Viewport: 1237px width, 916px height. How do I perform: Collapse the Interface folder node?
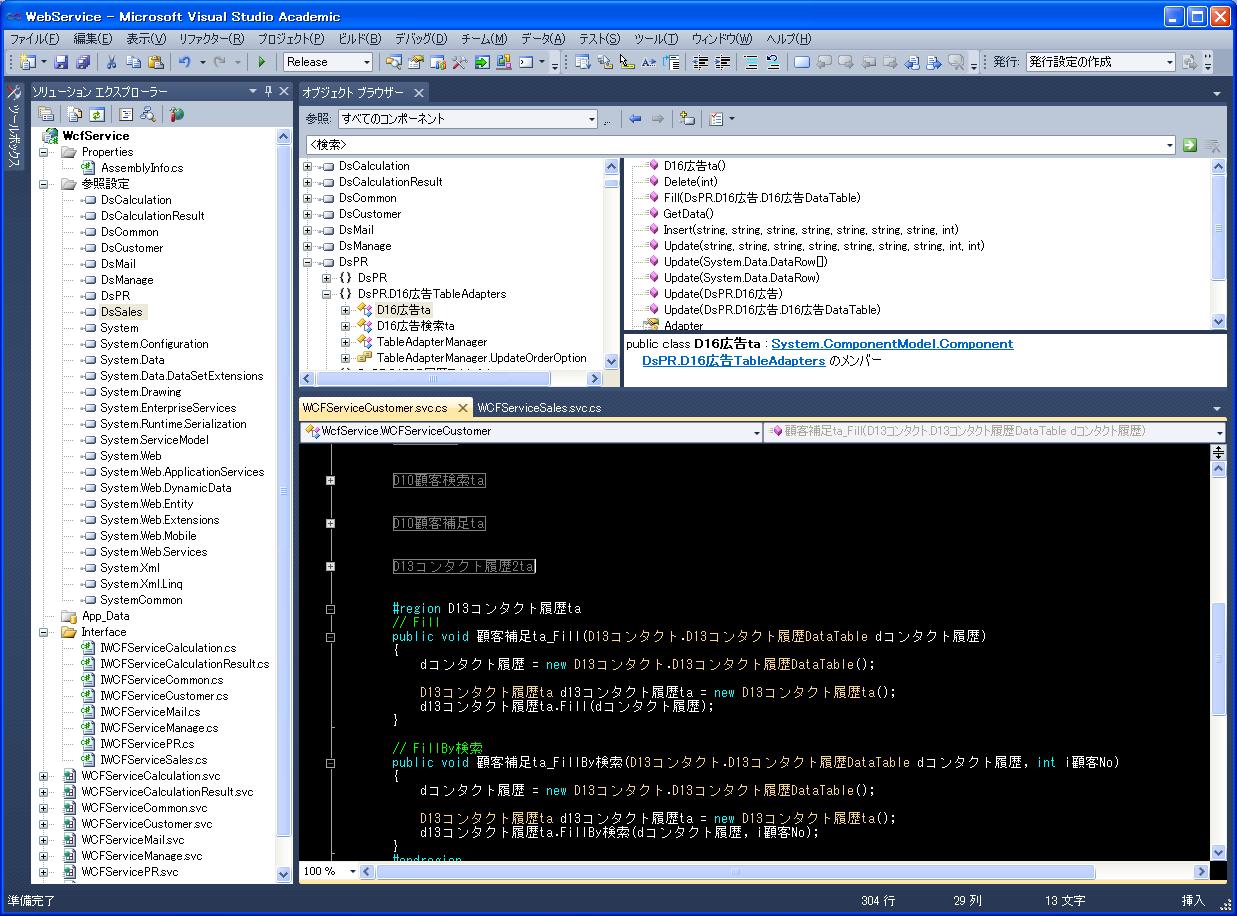tap(43, 632)
